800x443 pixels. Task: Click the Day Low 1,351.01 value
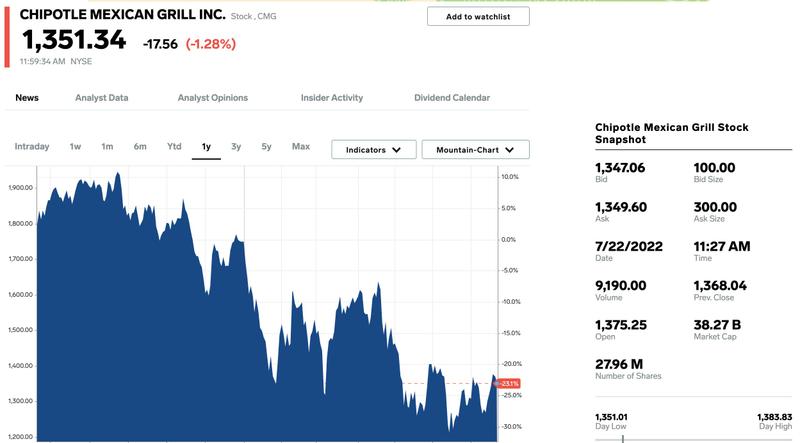point(611,417)
